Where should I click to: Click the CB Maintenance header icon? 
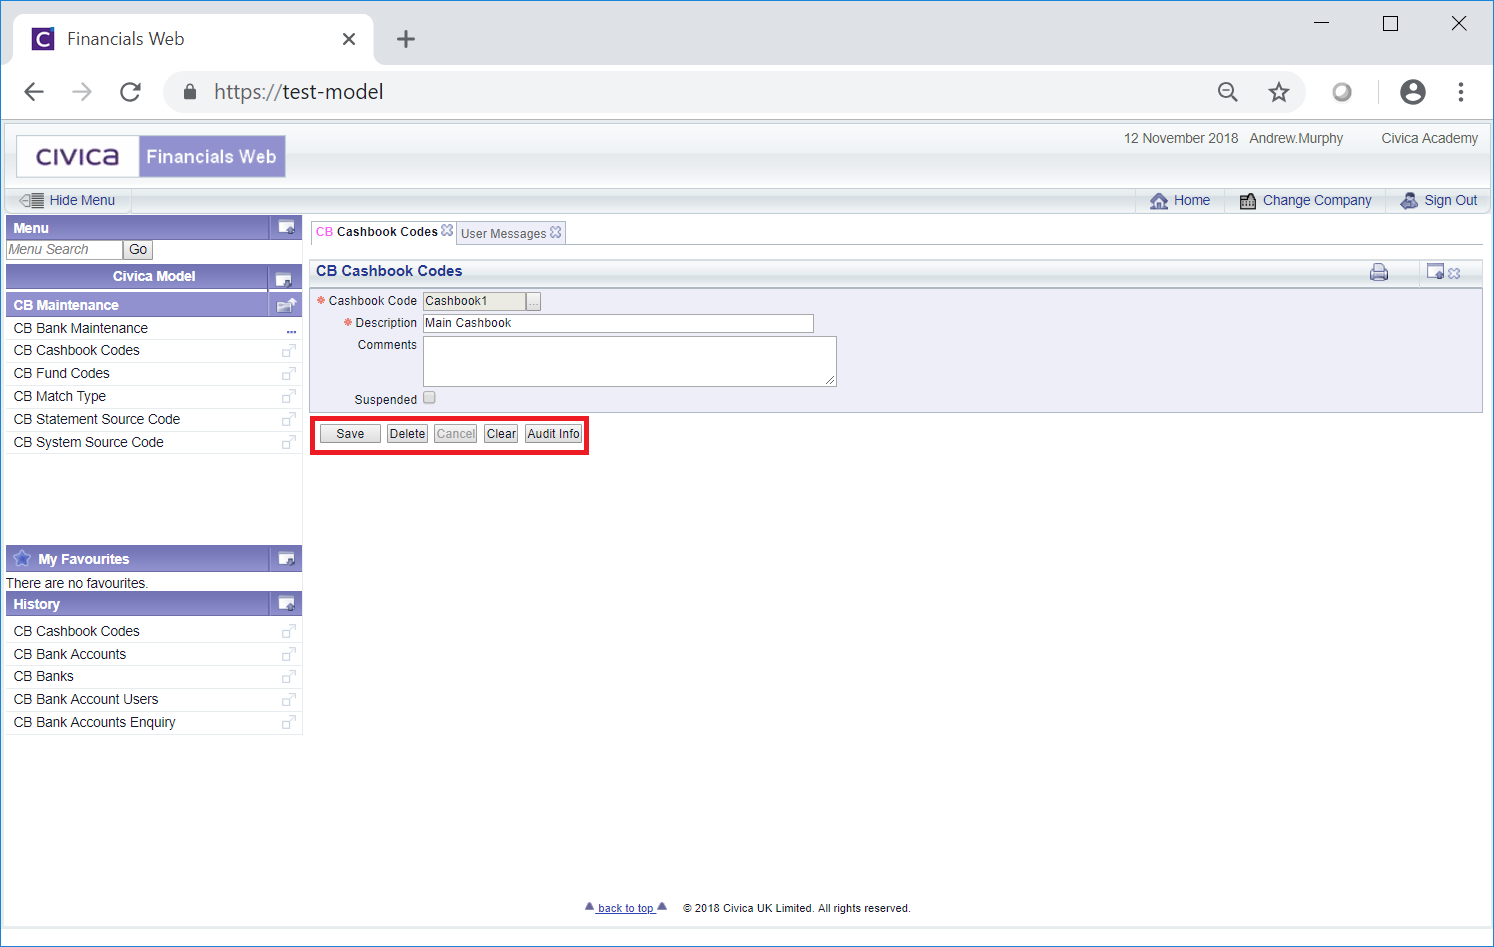pos(286,305)
